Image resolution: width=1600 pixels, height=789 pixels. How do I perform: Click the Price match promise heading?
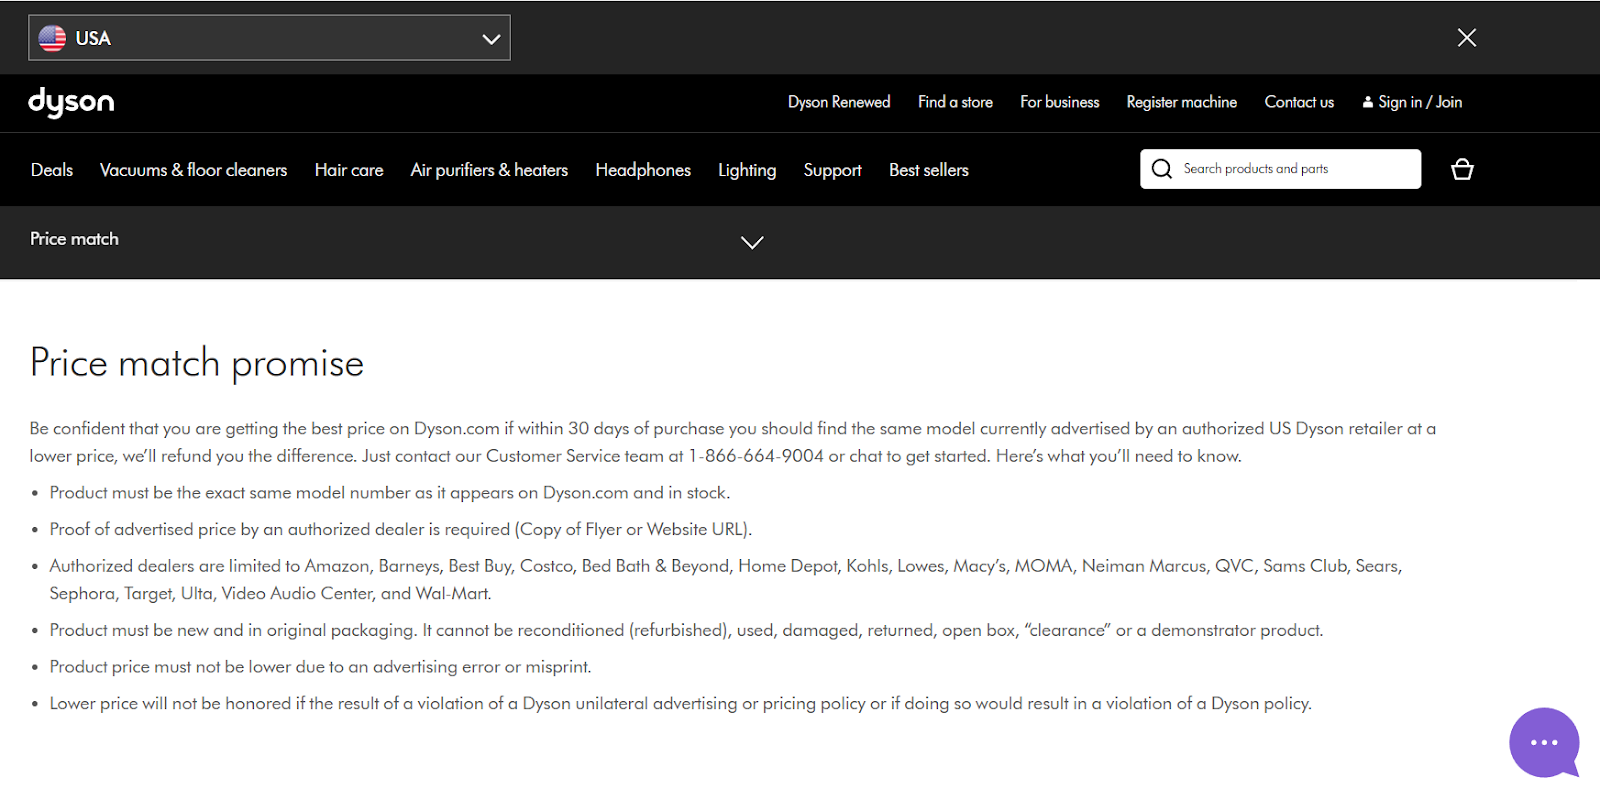197,363
